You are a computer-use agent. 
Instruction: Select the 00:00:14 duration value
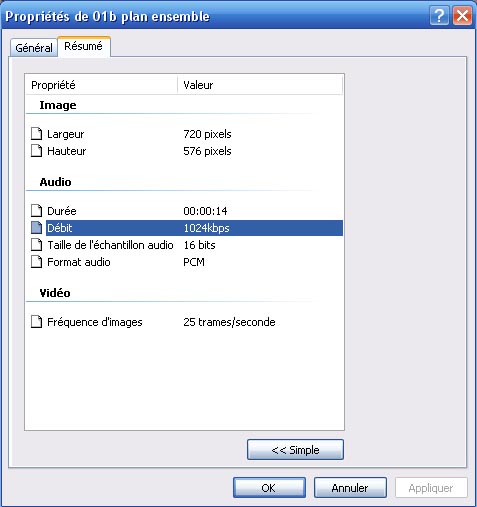click(205, 211)
